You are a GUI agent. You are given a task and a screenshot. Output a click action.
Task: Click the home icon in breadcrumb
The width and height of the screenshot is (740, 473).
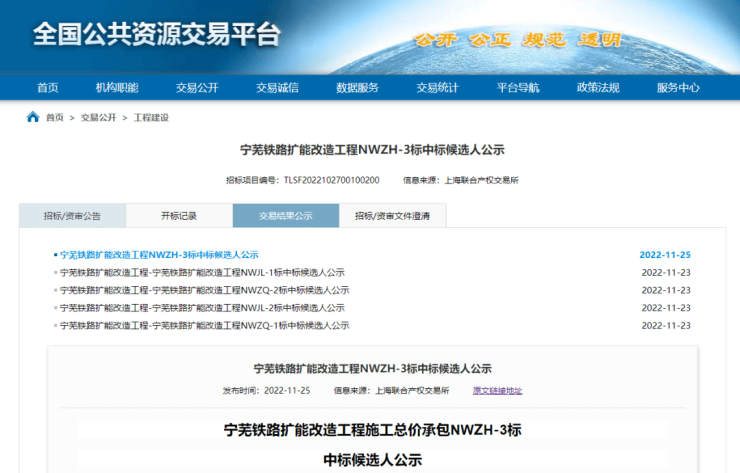point(33,117)
